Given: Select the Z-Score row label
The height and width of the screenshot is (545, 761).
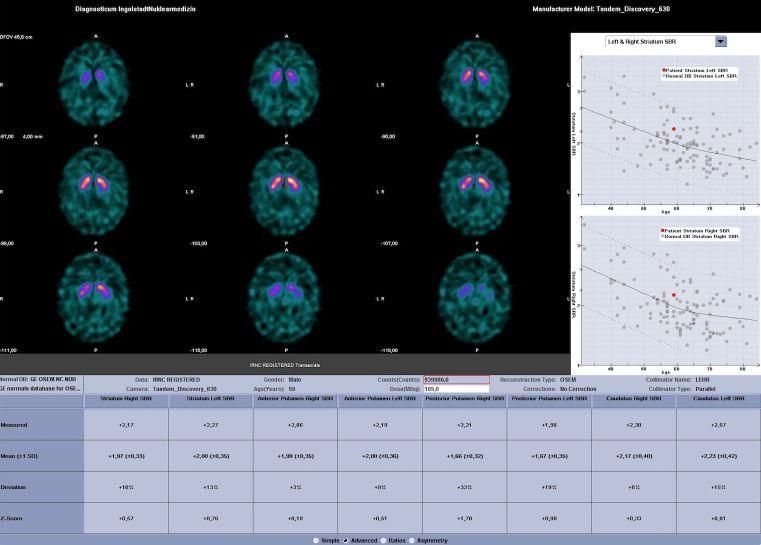Looking at the screenshot, I should point(40,518).
